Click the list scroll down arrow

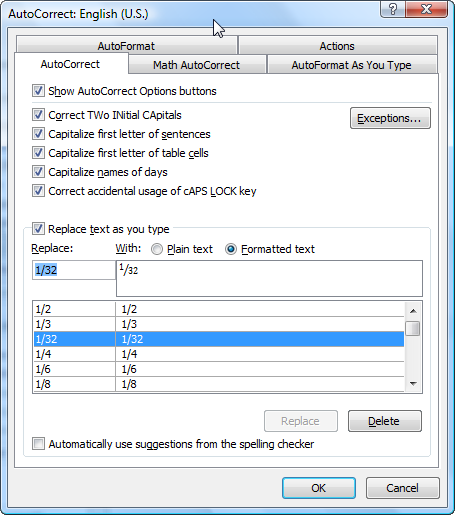[413, 384]
